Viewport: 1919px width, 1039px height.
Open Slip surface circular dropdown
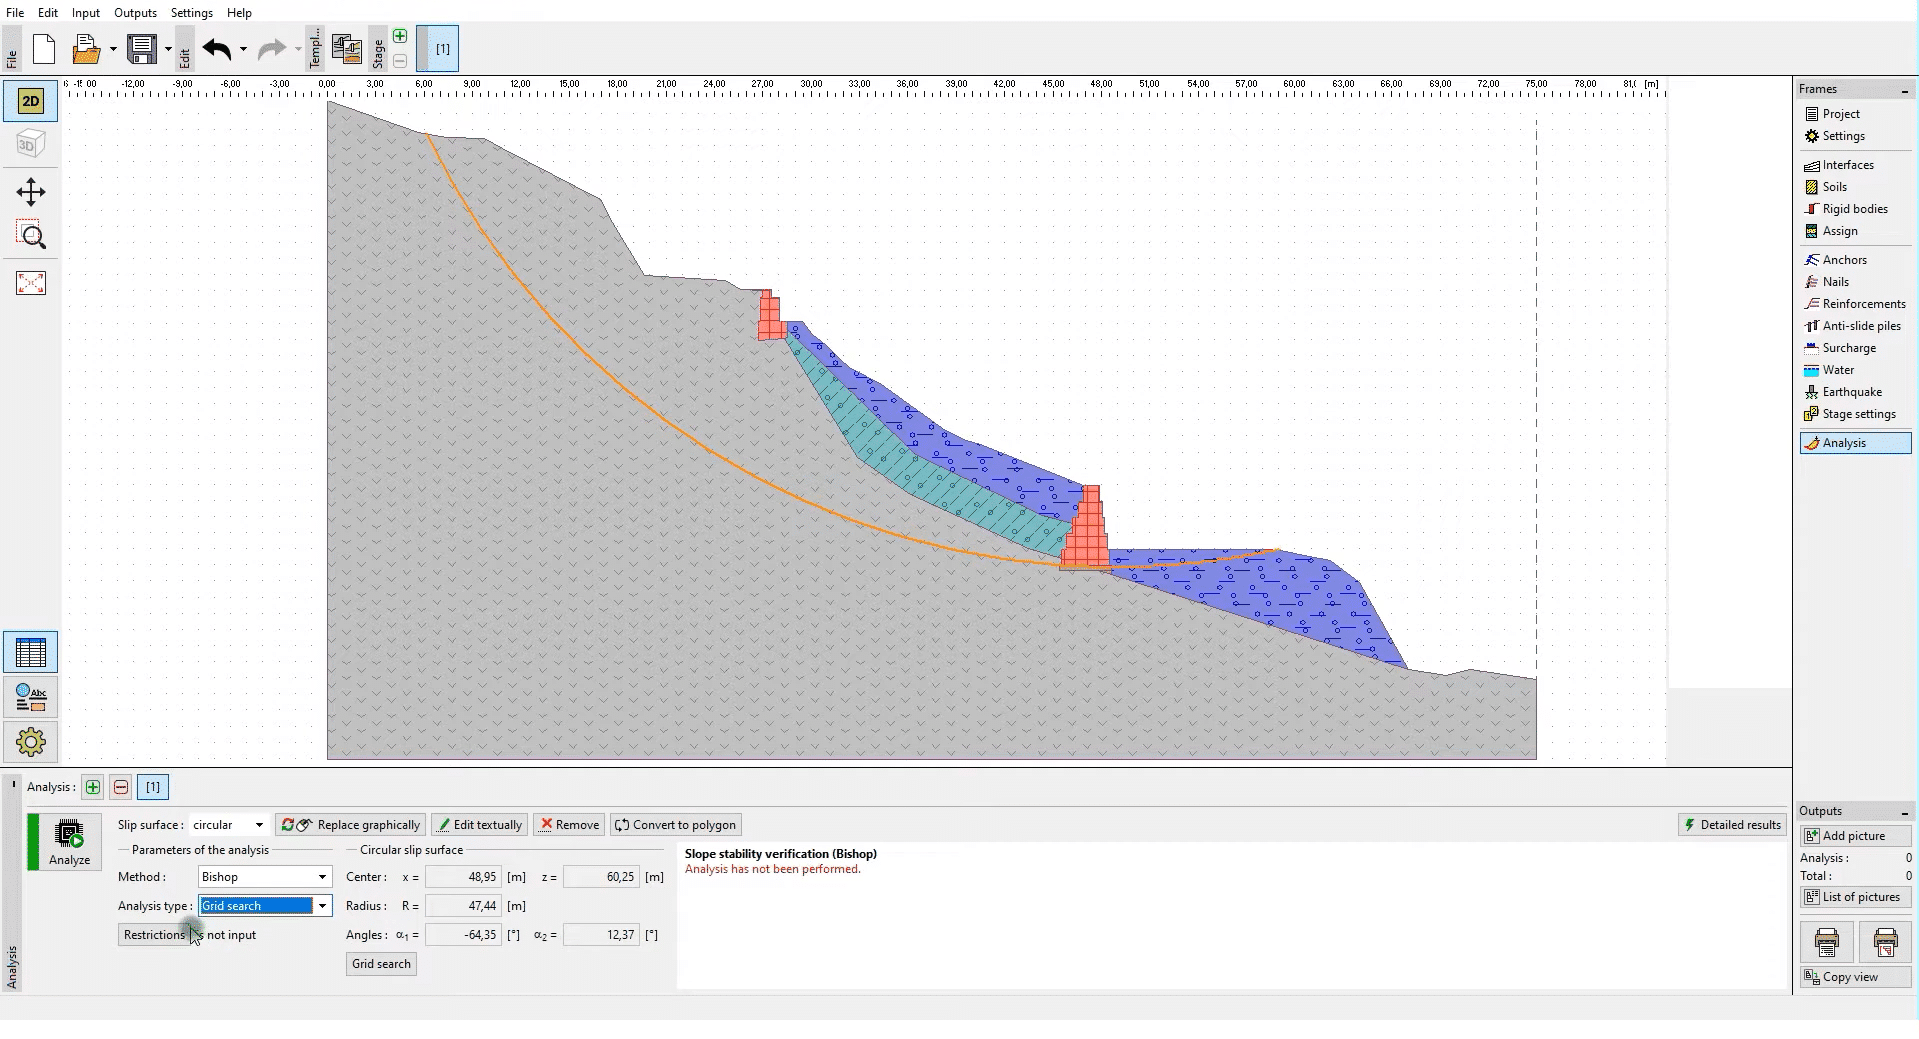pyautogui.click(x=228, y=825)
